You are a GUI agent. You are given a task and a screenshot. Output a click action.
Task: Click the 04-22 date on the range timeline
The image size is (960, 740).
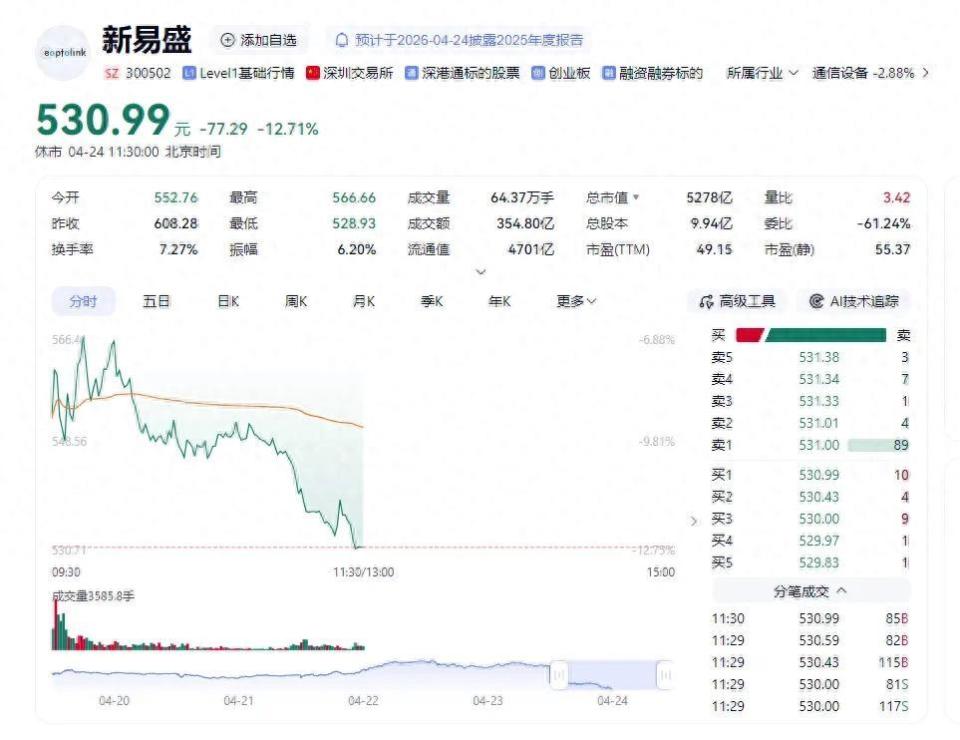363,701
